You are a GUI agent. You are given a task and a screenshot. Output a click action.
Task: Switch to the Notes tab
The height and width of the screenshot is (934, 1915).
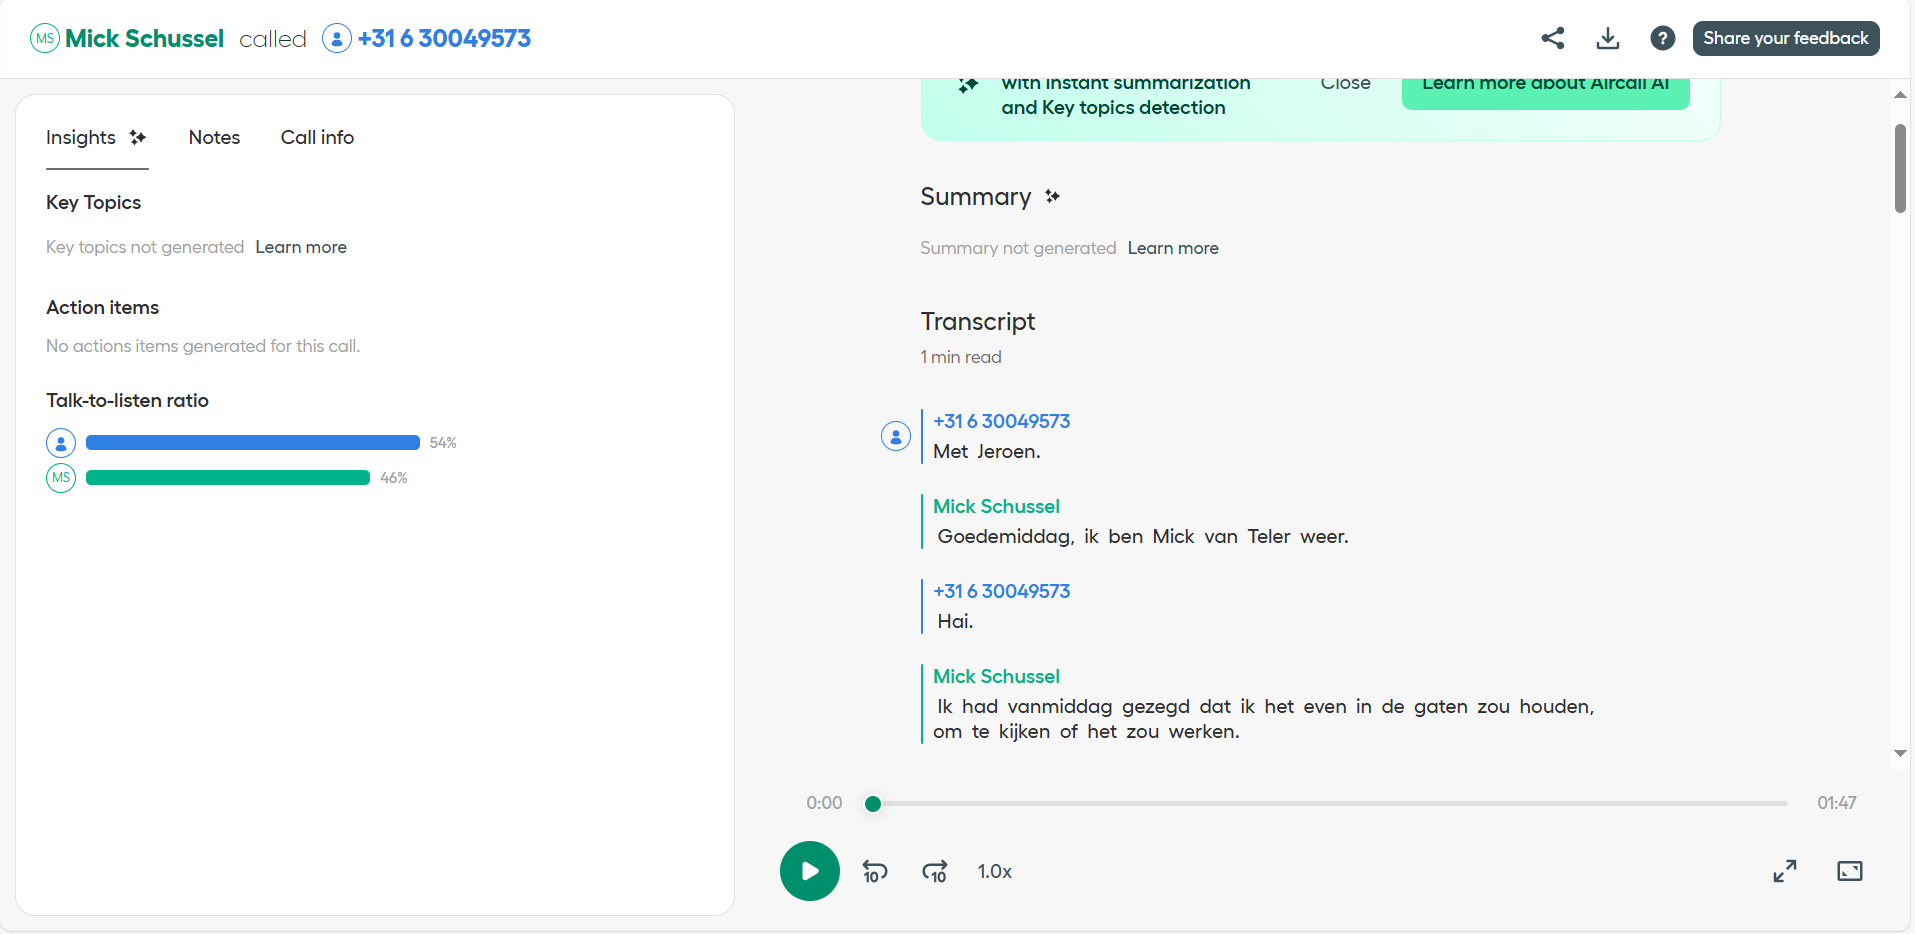click(x=214, y=137)
